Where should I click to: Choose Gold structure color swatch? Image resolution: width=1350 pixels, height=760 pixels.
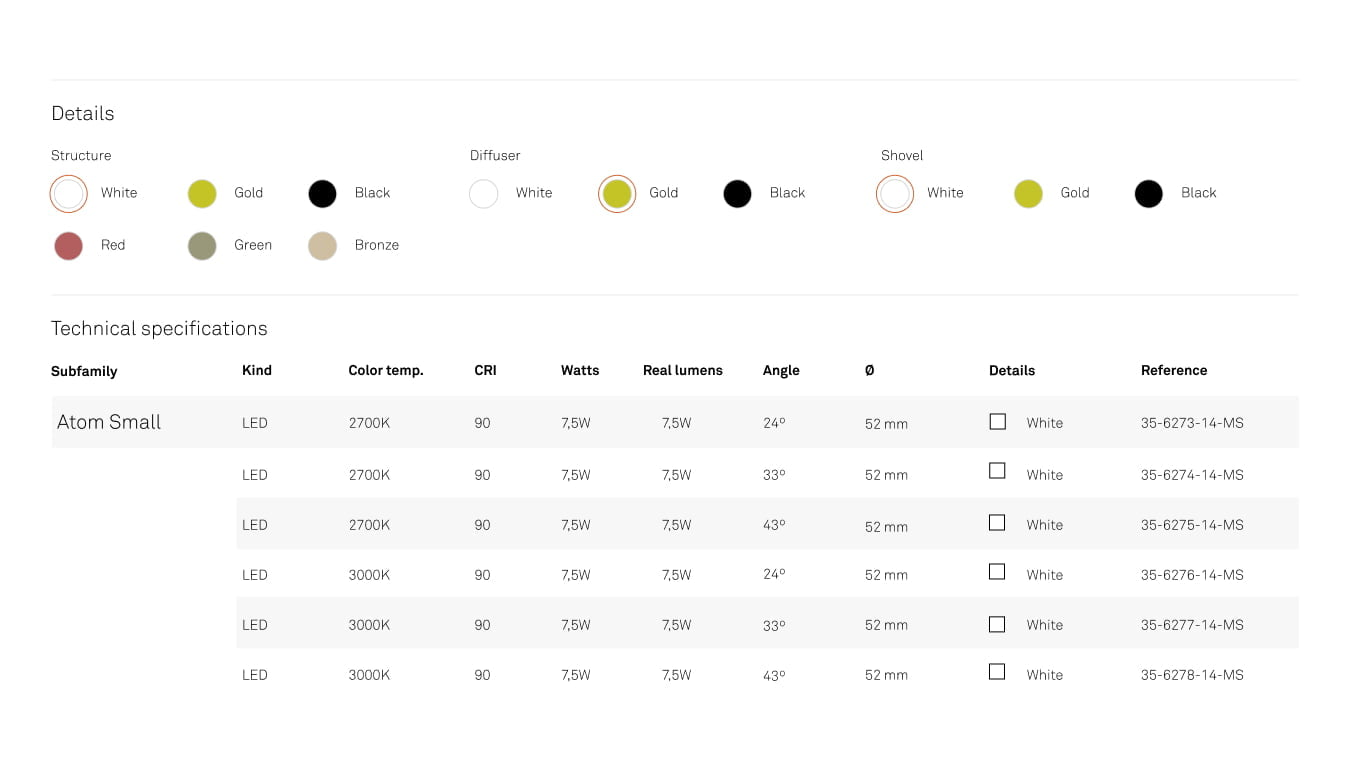click(202, 194)
